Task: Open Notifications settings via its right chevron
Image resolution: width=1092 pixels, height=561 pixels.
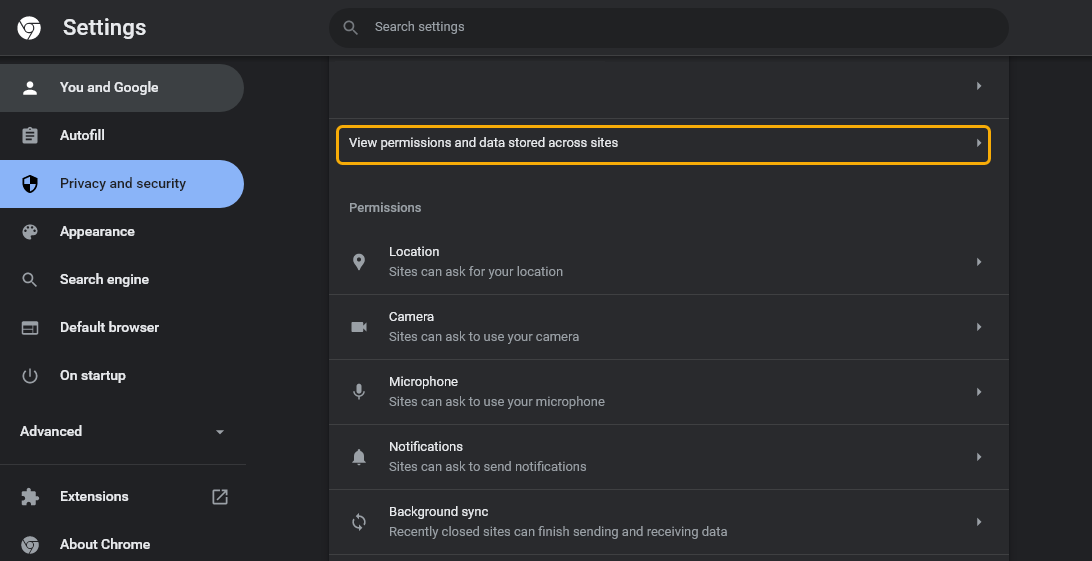Action: [x=979, y=457]
